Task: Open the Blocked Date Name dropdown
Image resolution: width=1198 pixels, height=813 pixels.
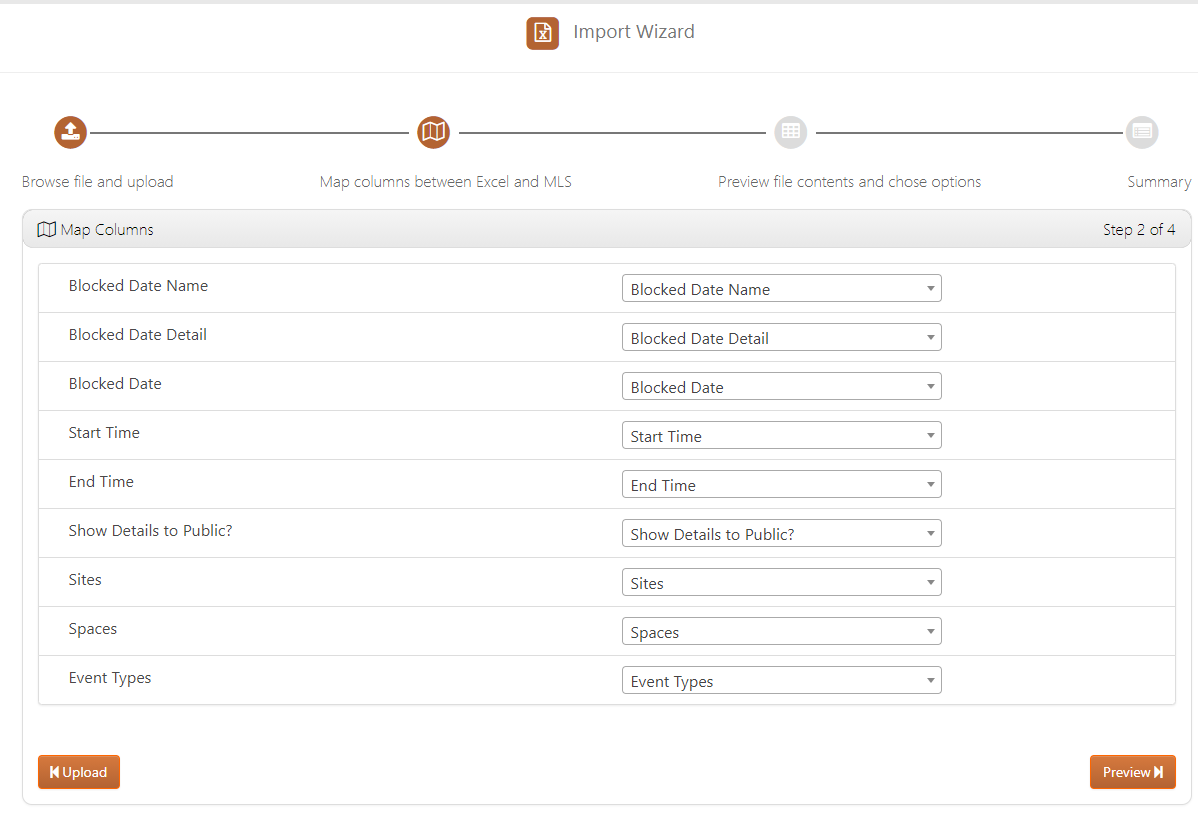Action: [x=781, y=289]
